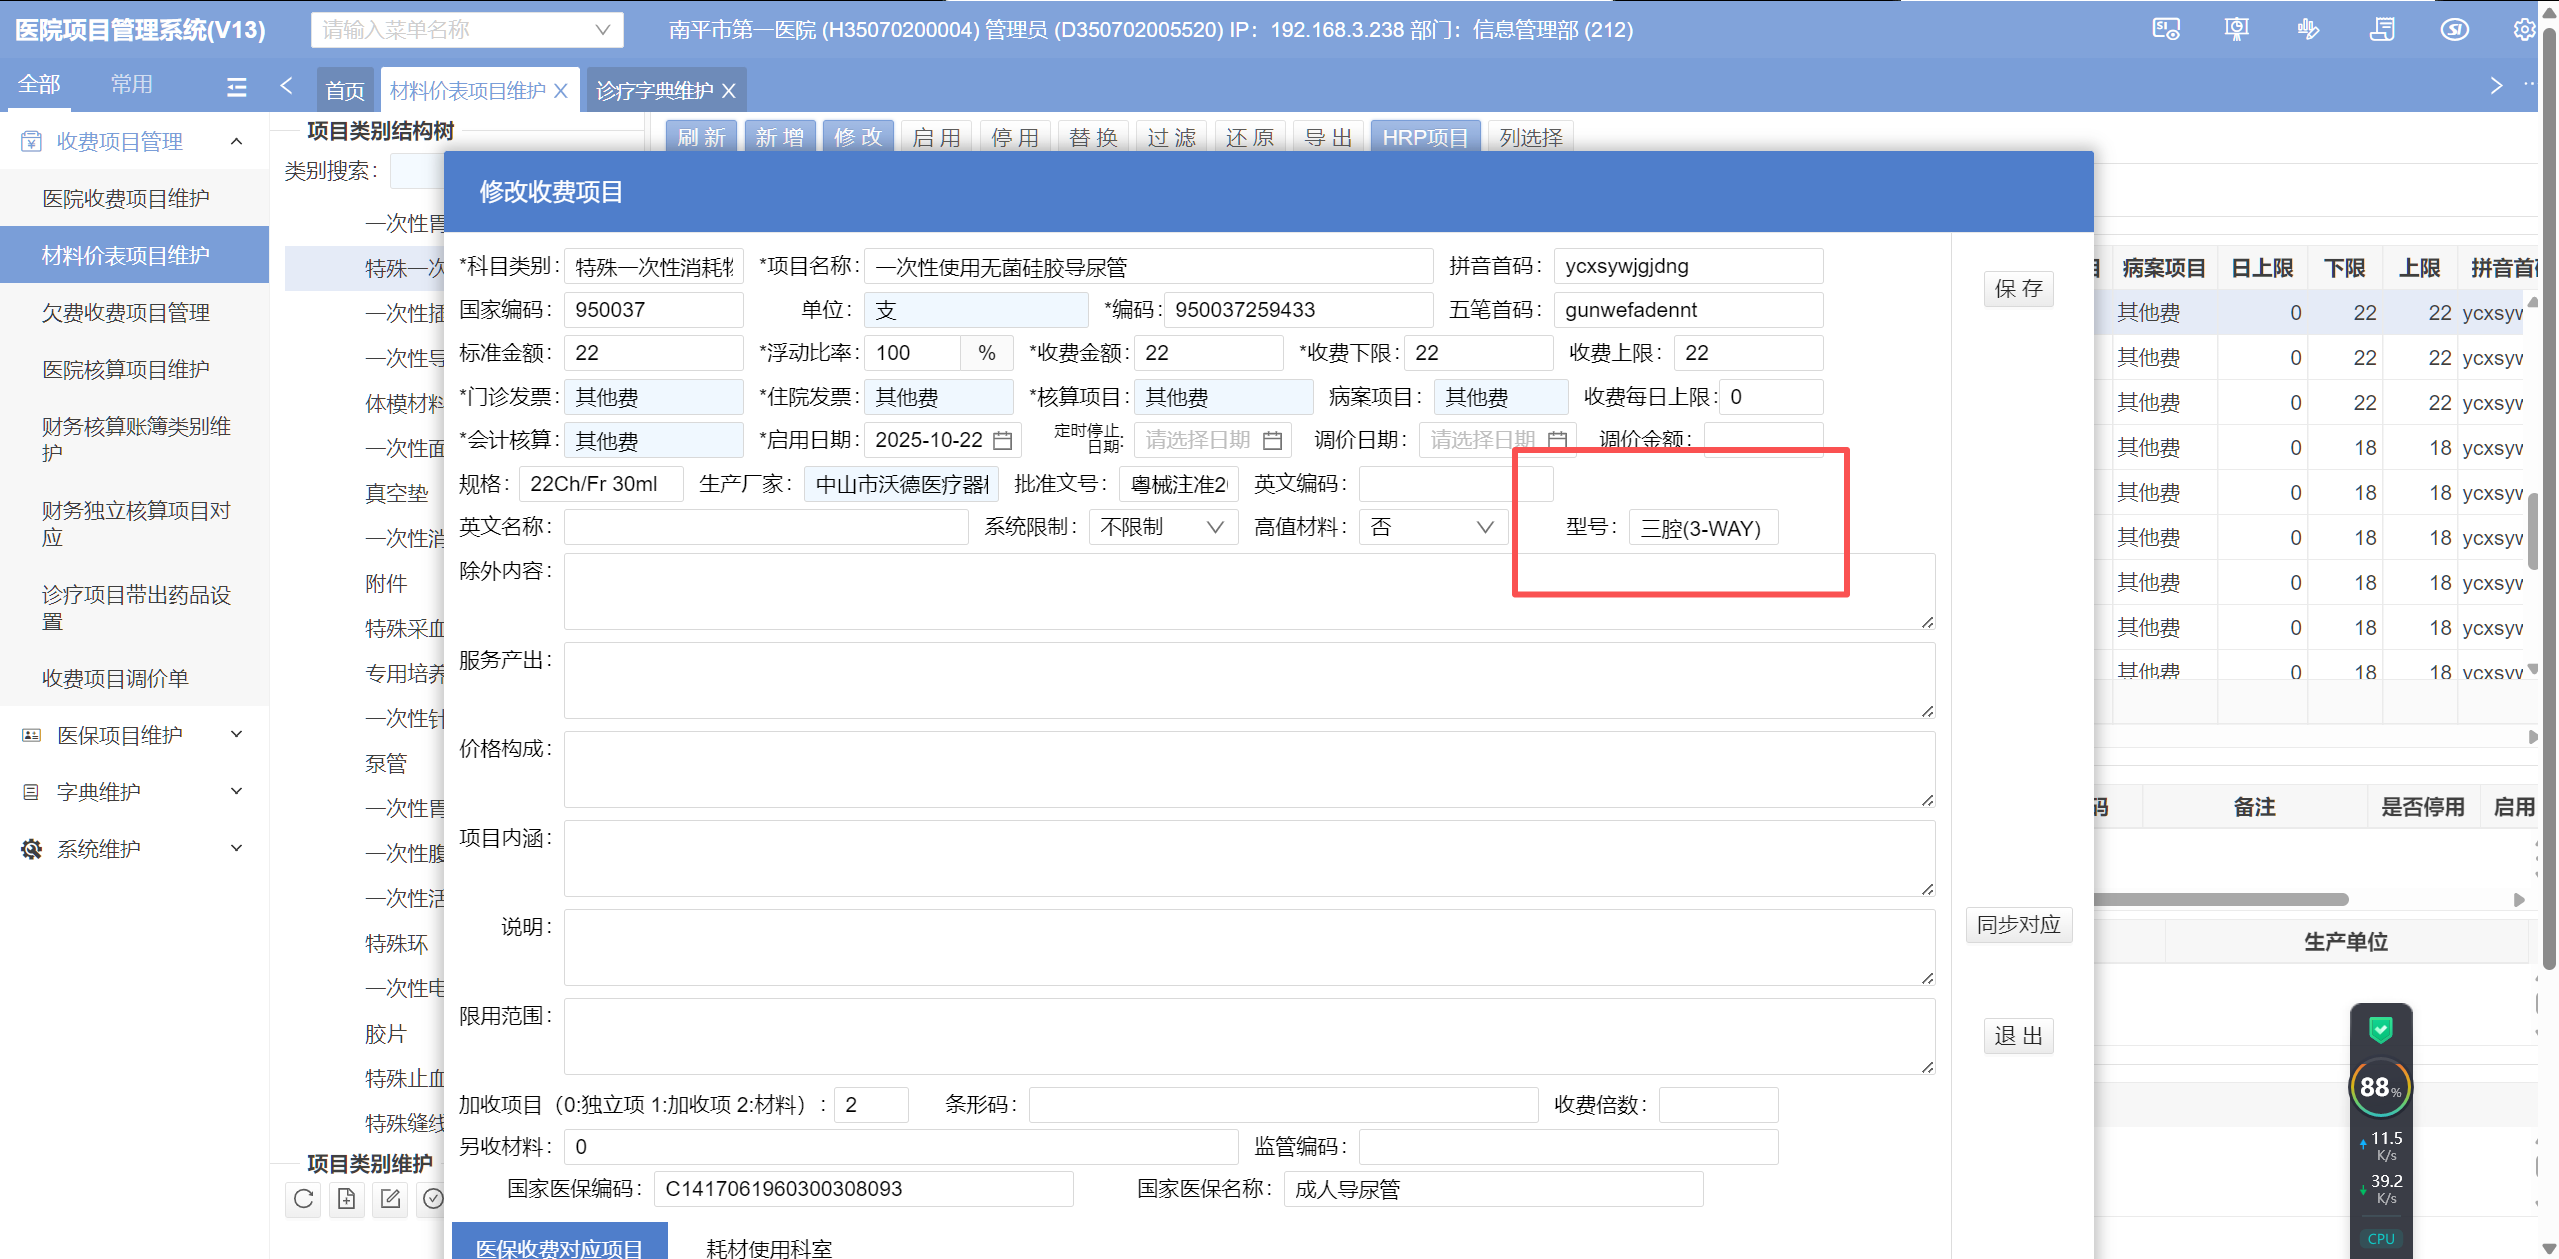2559x1259 pixels.
Task: Open the settings gear icon
Action: 2524,29
